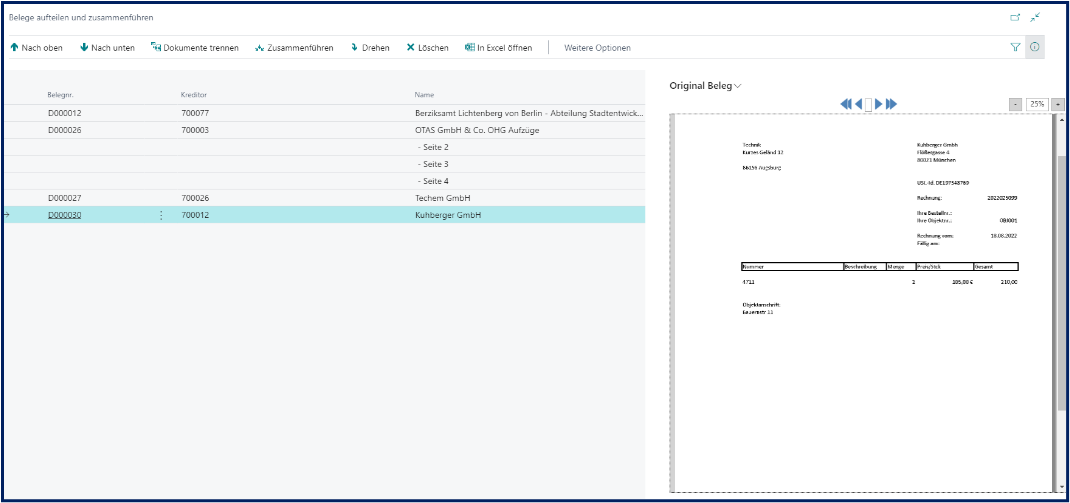
Task: Jump to last page of preview
Action: click(892, 104)
